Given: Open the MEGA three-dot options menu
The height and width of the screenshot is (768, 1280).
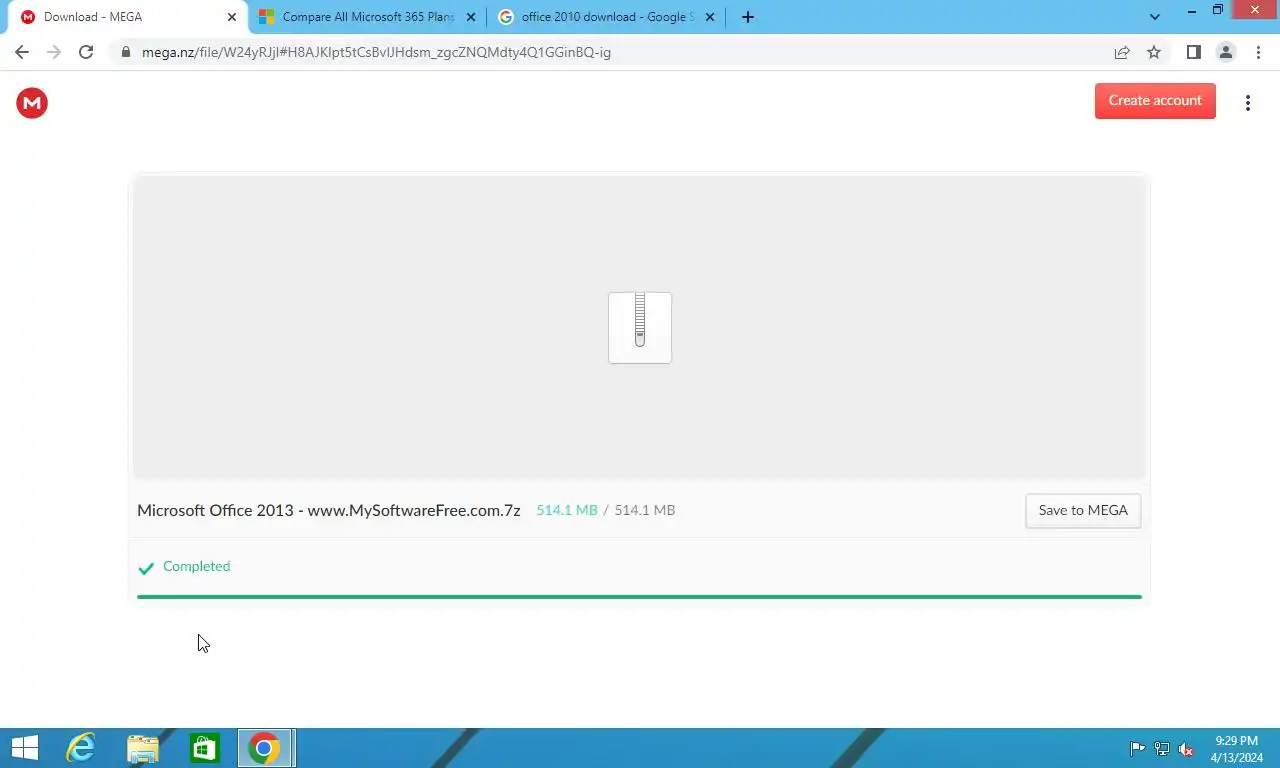Looking at the screenshot, I should pyautogui.click(x=1247, y=103).
